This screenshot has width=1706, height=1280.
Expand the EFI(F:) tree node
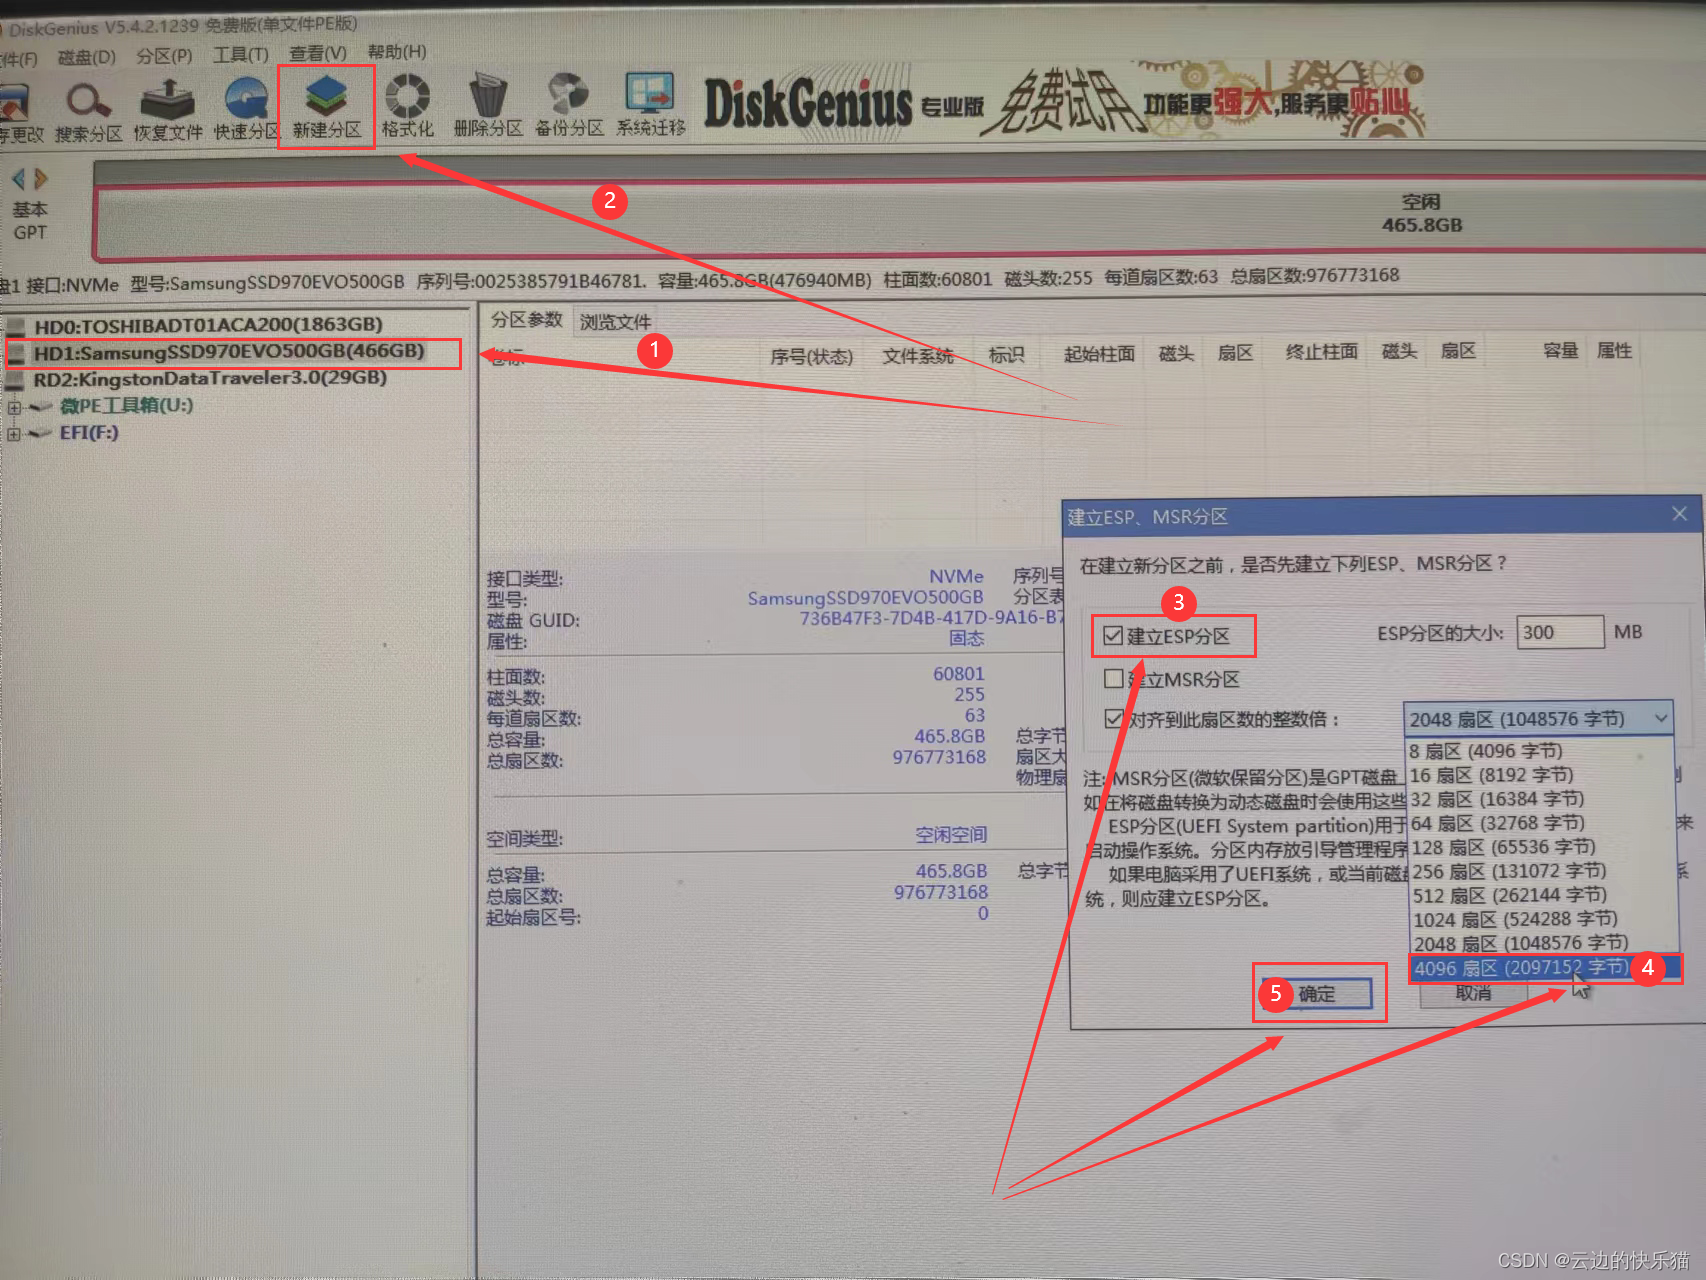coord(14,434)
